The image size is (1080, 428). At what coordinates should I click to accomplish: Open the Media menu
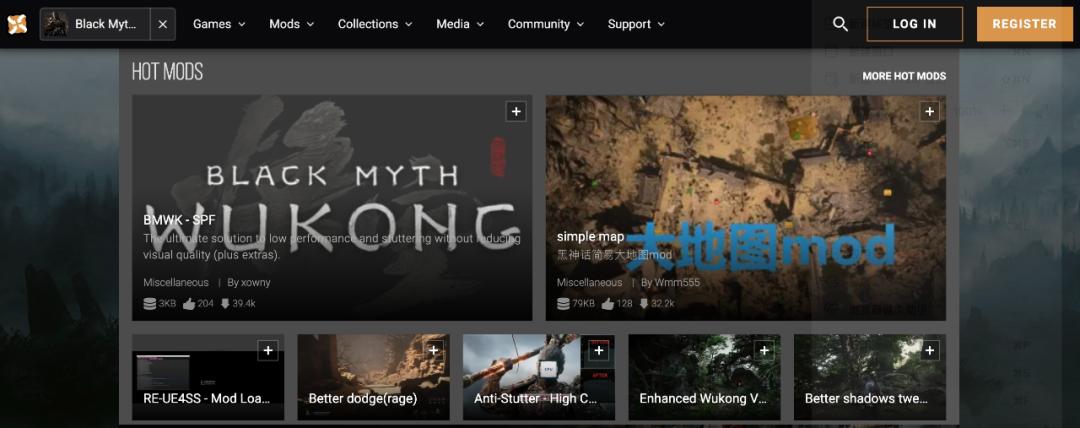click(460, 24)
